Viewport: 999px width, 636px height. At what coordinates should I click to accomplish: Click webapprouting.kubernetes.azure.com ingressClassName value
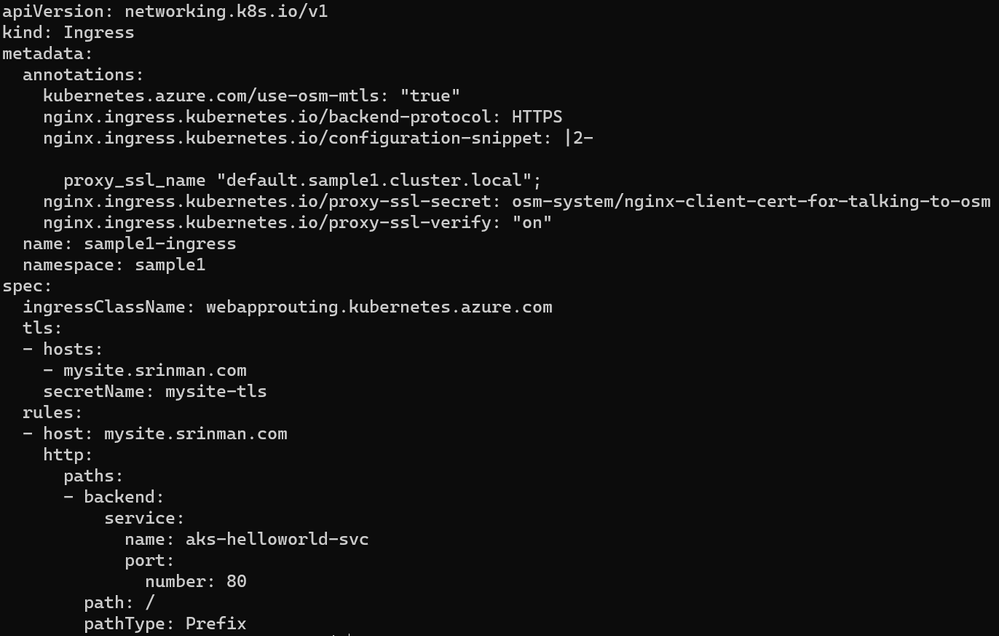click(x=379, y=307)
